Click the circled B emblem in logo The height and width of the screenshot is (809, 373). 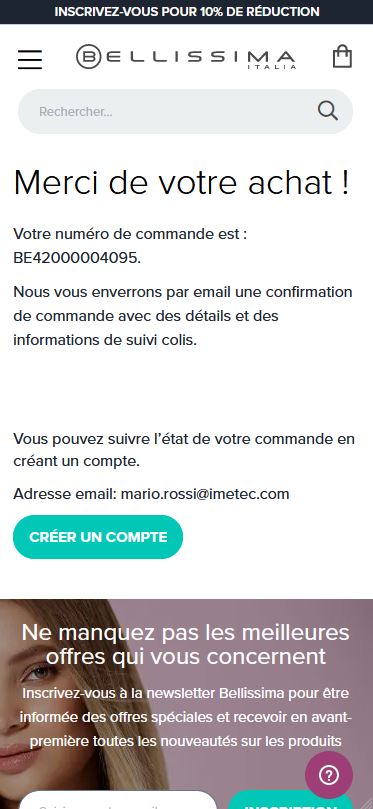(x=89, y=57)
